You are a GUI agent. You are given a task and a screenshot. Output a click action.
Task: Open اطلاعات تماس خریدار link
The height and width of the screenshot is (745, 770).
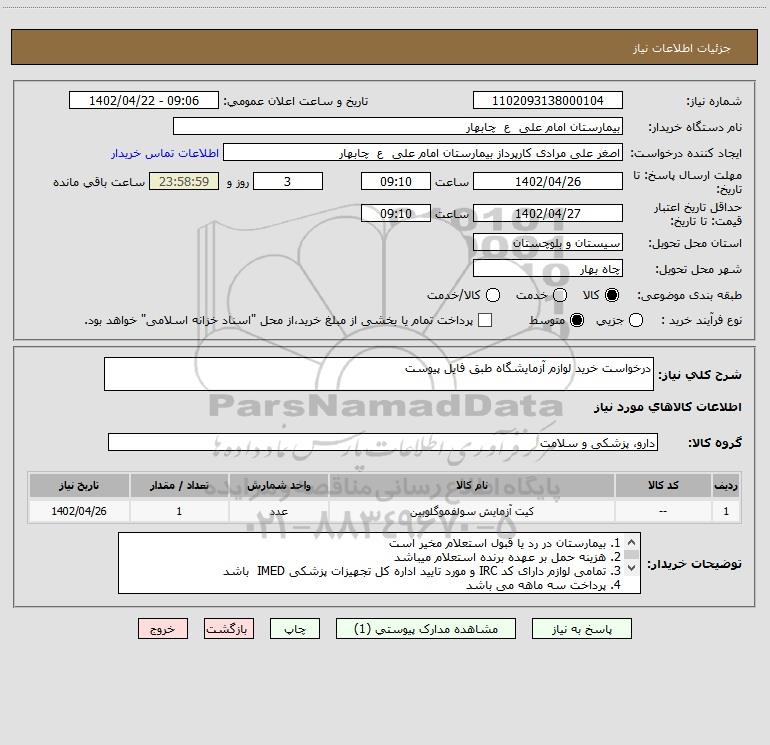[x=165, y=153]
